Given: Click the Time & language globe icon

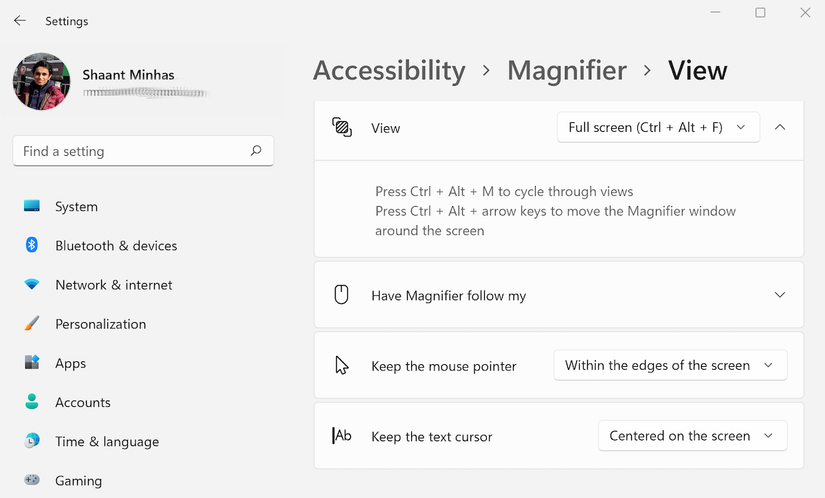Looking at the screenshot, I should click(32, 441).
